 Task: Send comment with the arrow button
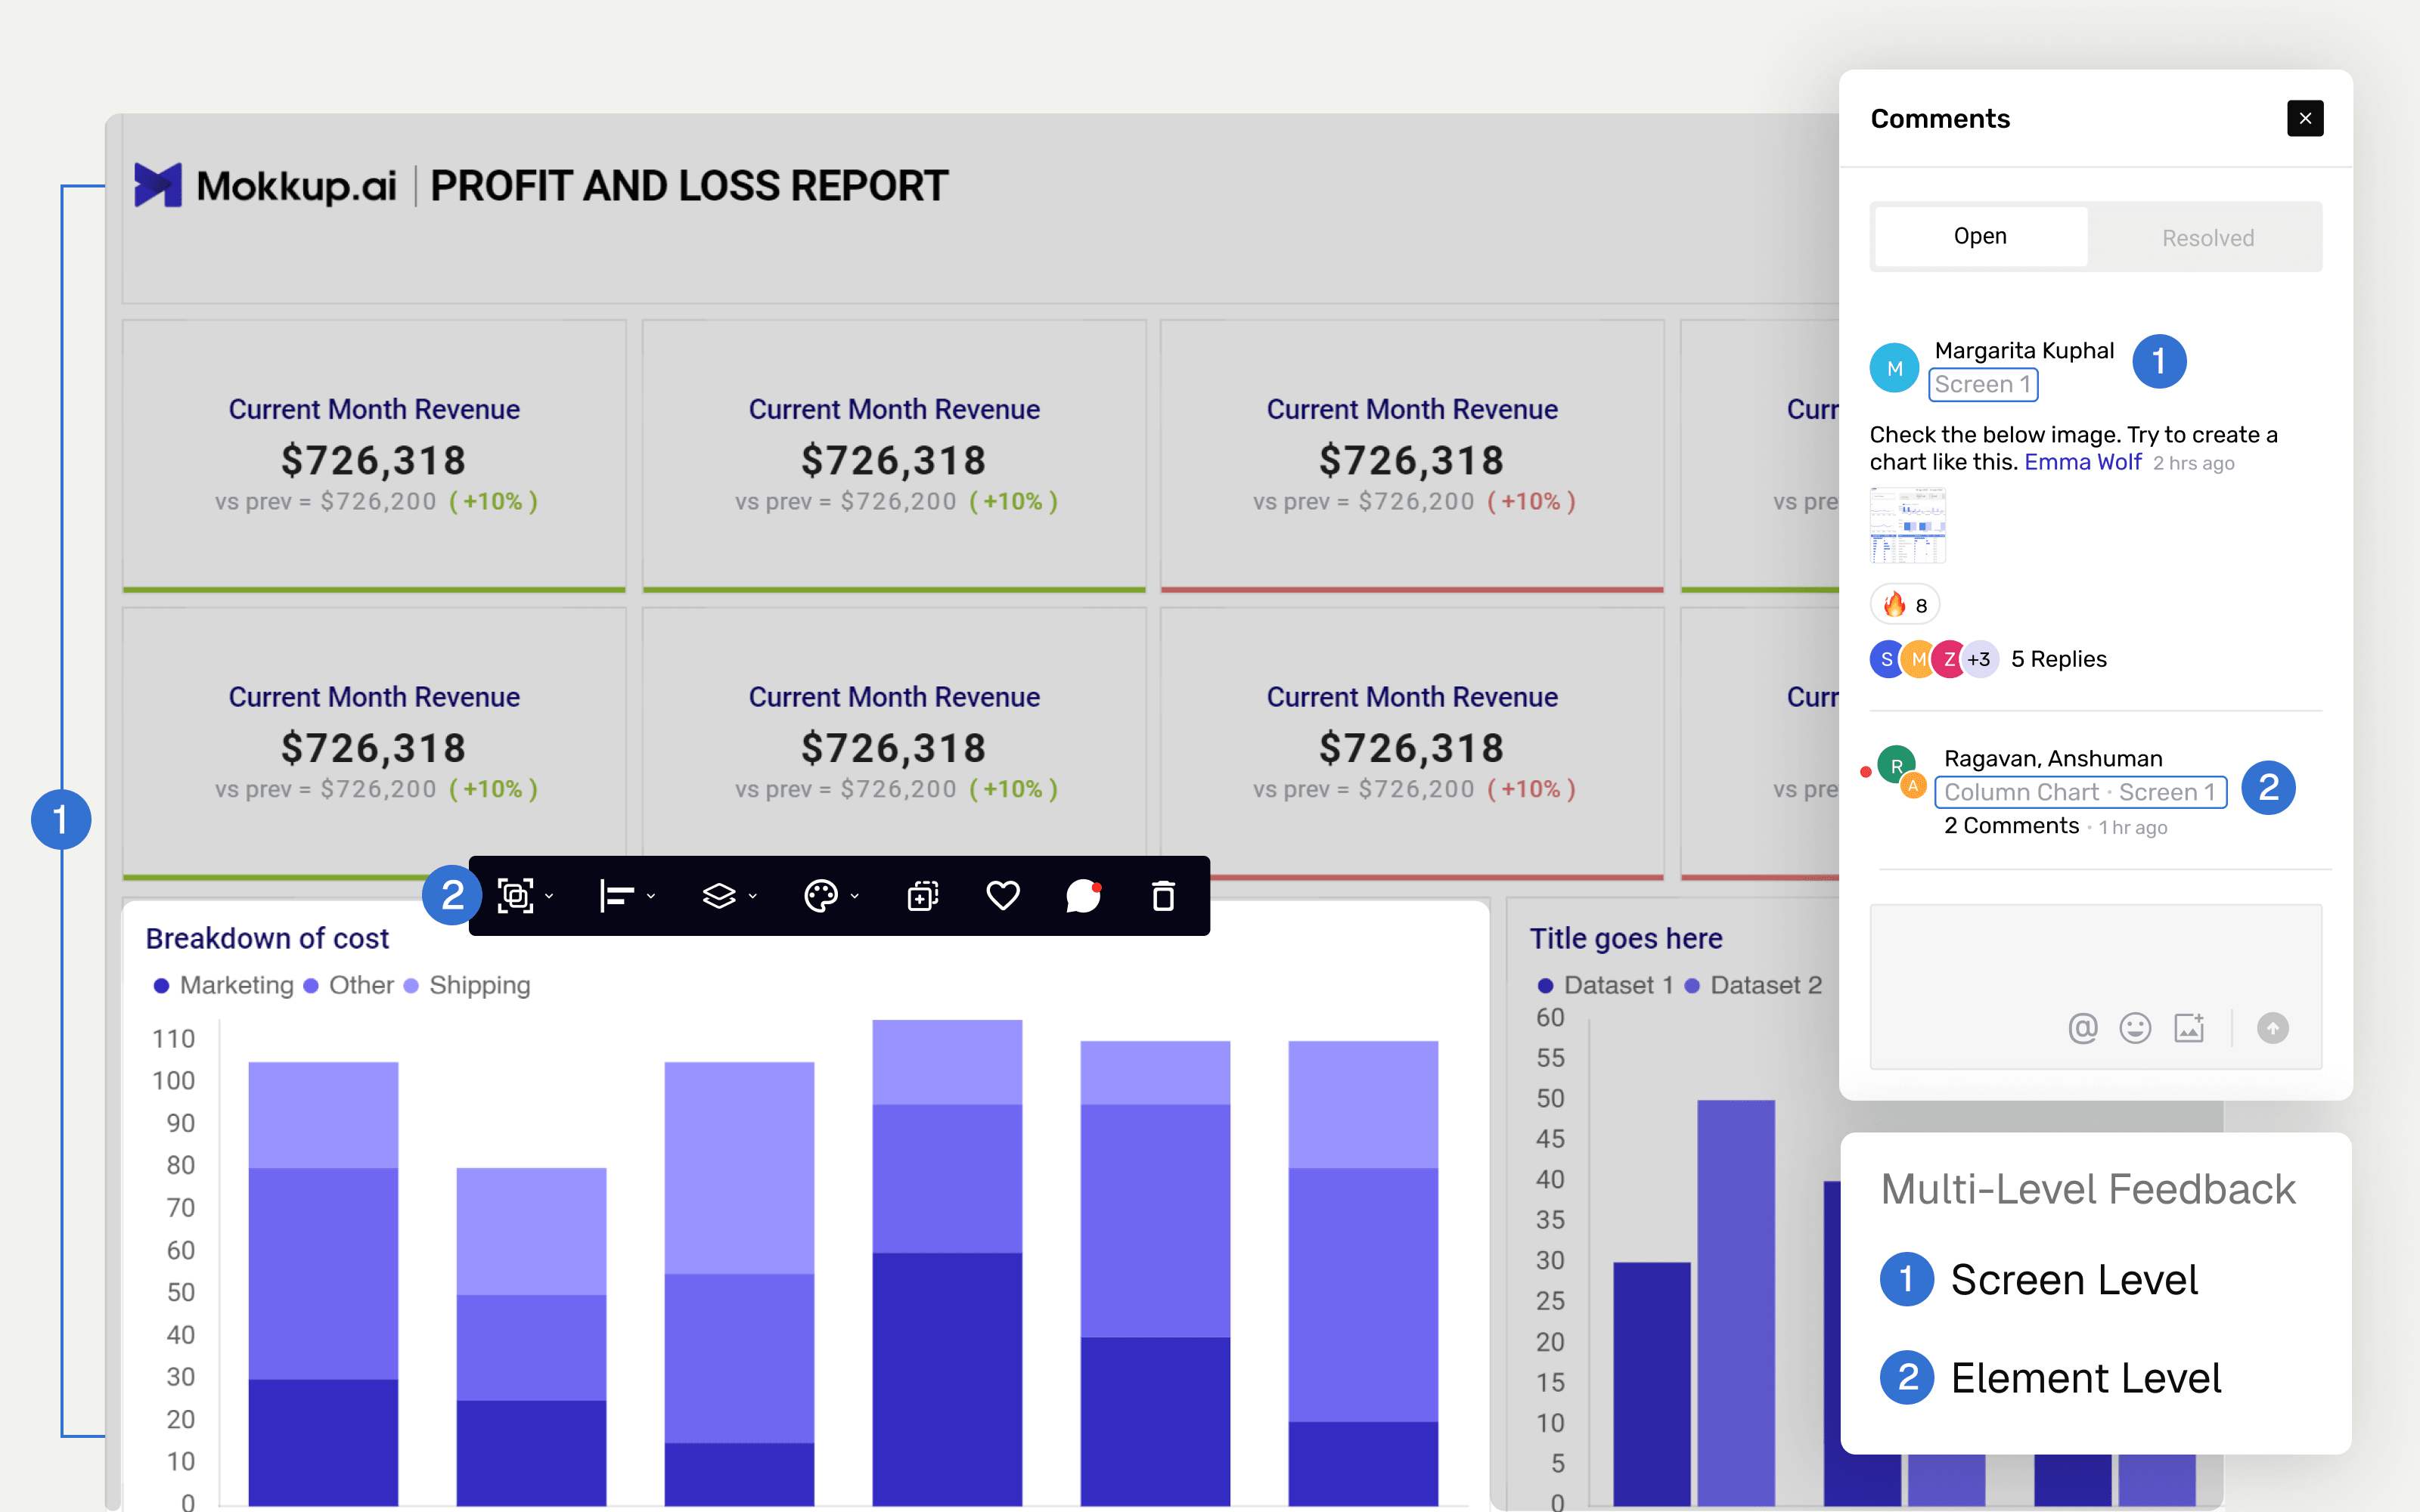point(2272,1028)
